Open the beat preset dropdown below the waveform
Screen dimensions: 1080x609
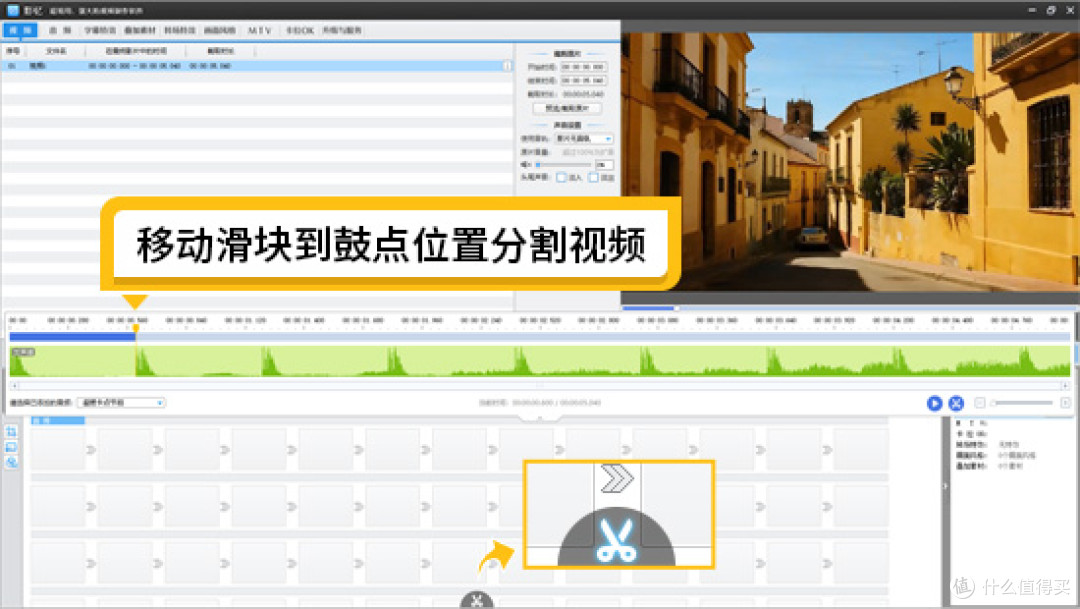coord(121,402)
